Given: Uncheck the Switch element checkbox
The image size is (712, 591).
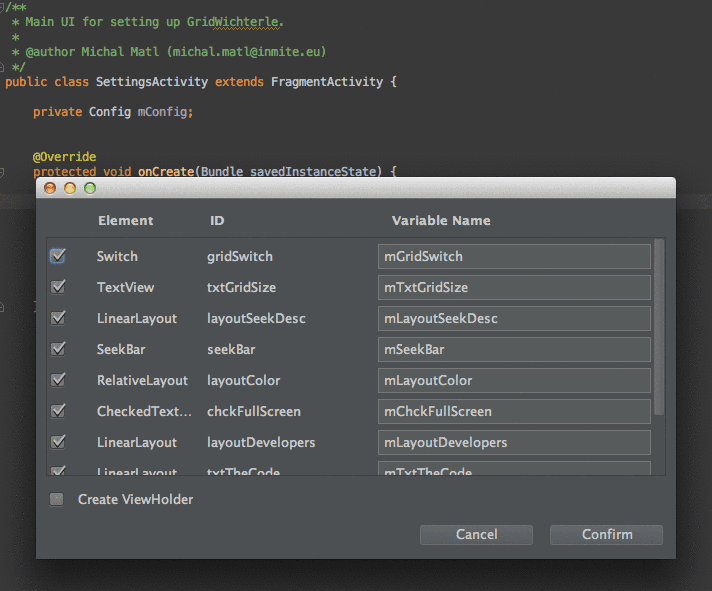Looking at the screenshot, I should [58, 256].
